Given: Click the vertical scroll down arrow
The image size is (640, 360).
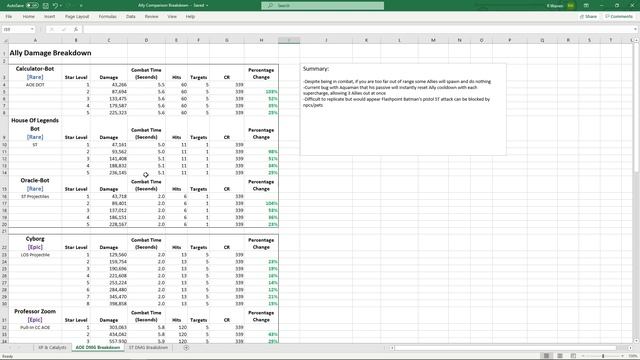Looking at the screenshot, I should (636, 341).
